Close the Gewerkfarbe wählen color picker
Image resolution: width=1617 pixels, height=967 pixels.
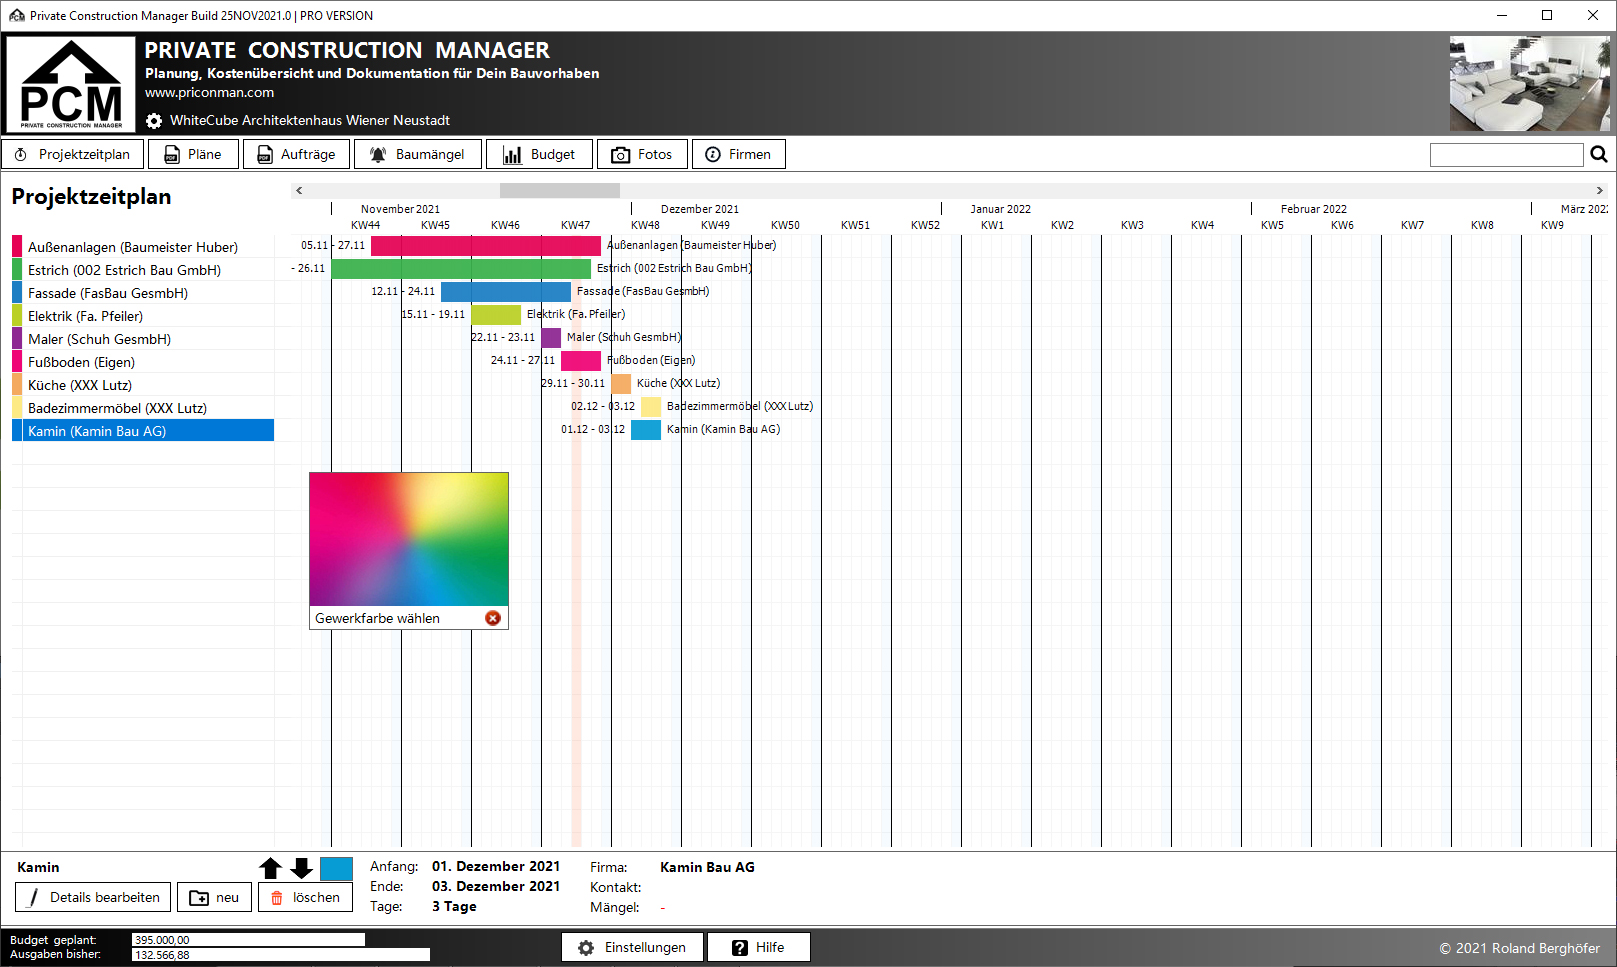(493, 618)
